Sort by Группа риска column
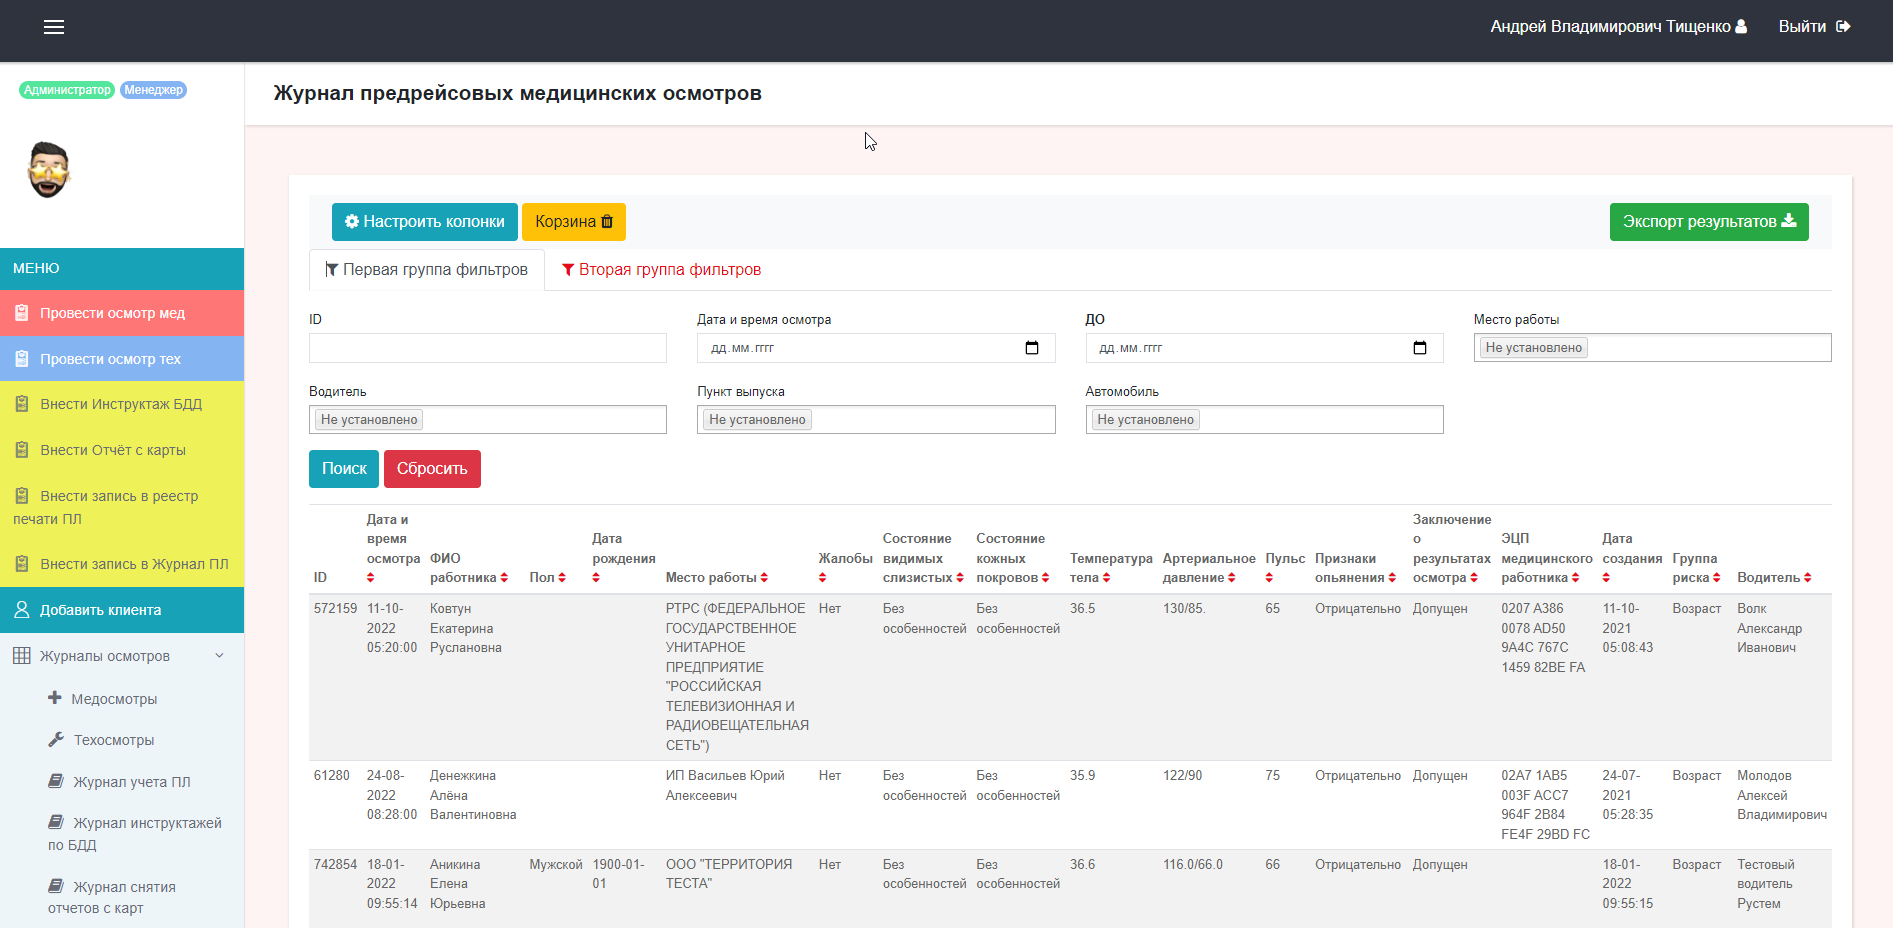 click(1716, 578)
